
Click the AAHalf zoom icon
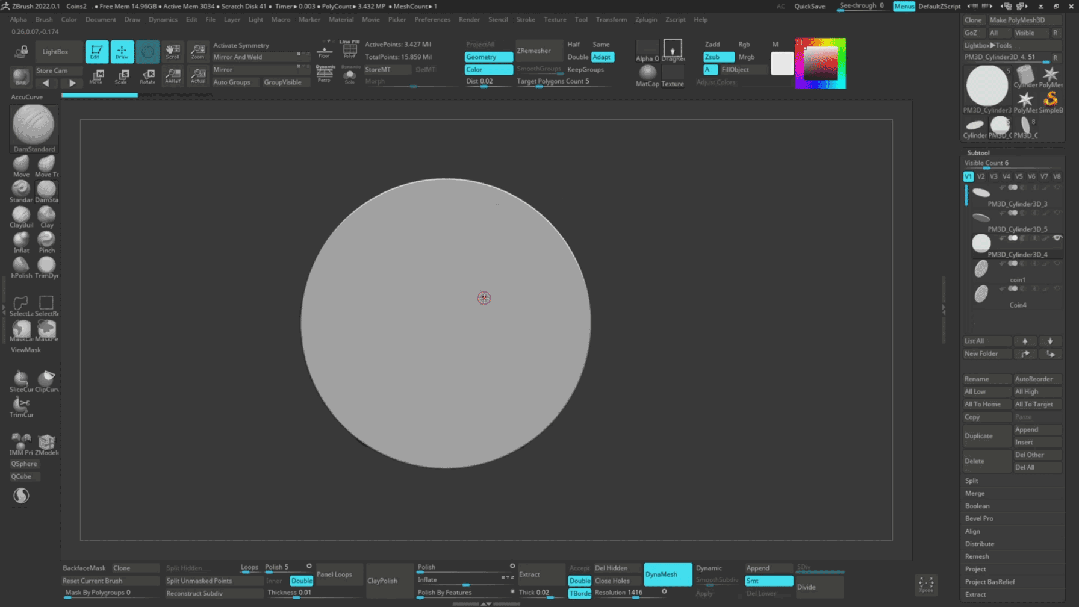(x=173, y=76)
